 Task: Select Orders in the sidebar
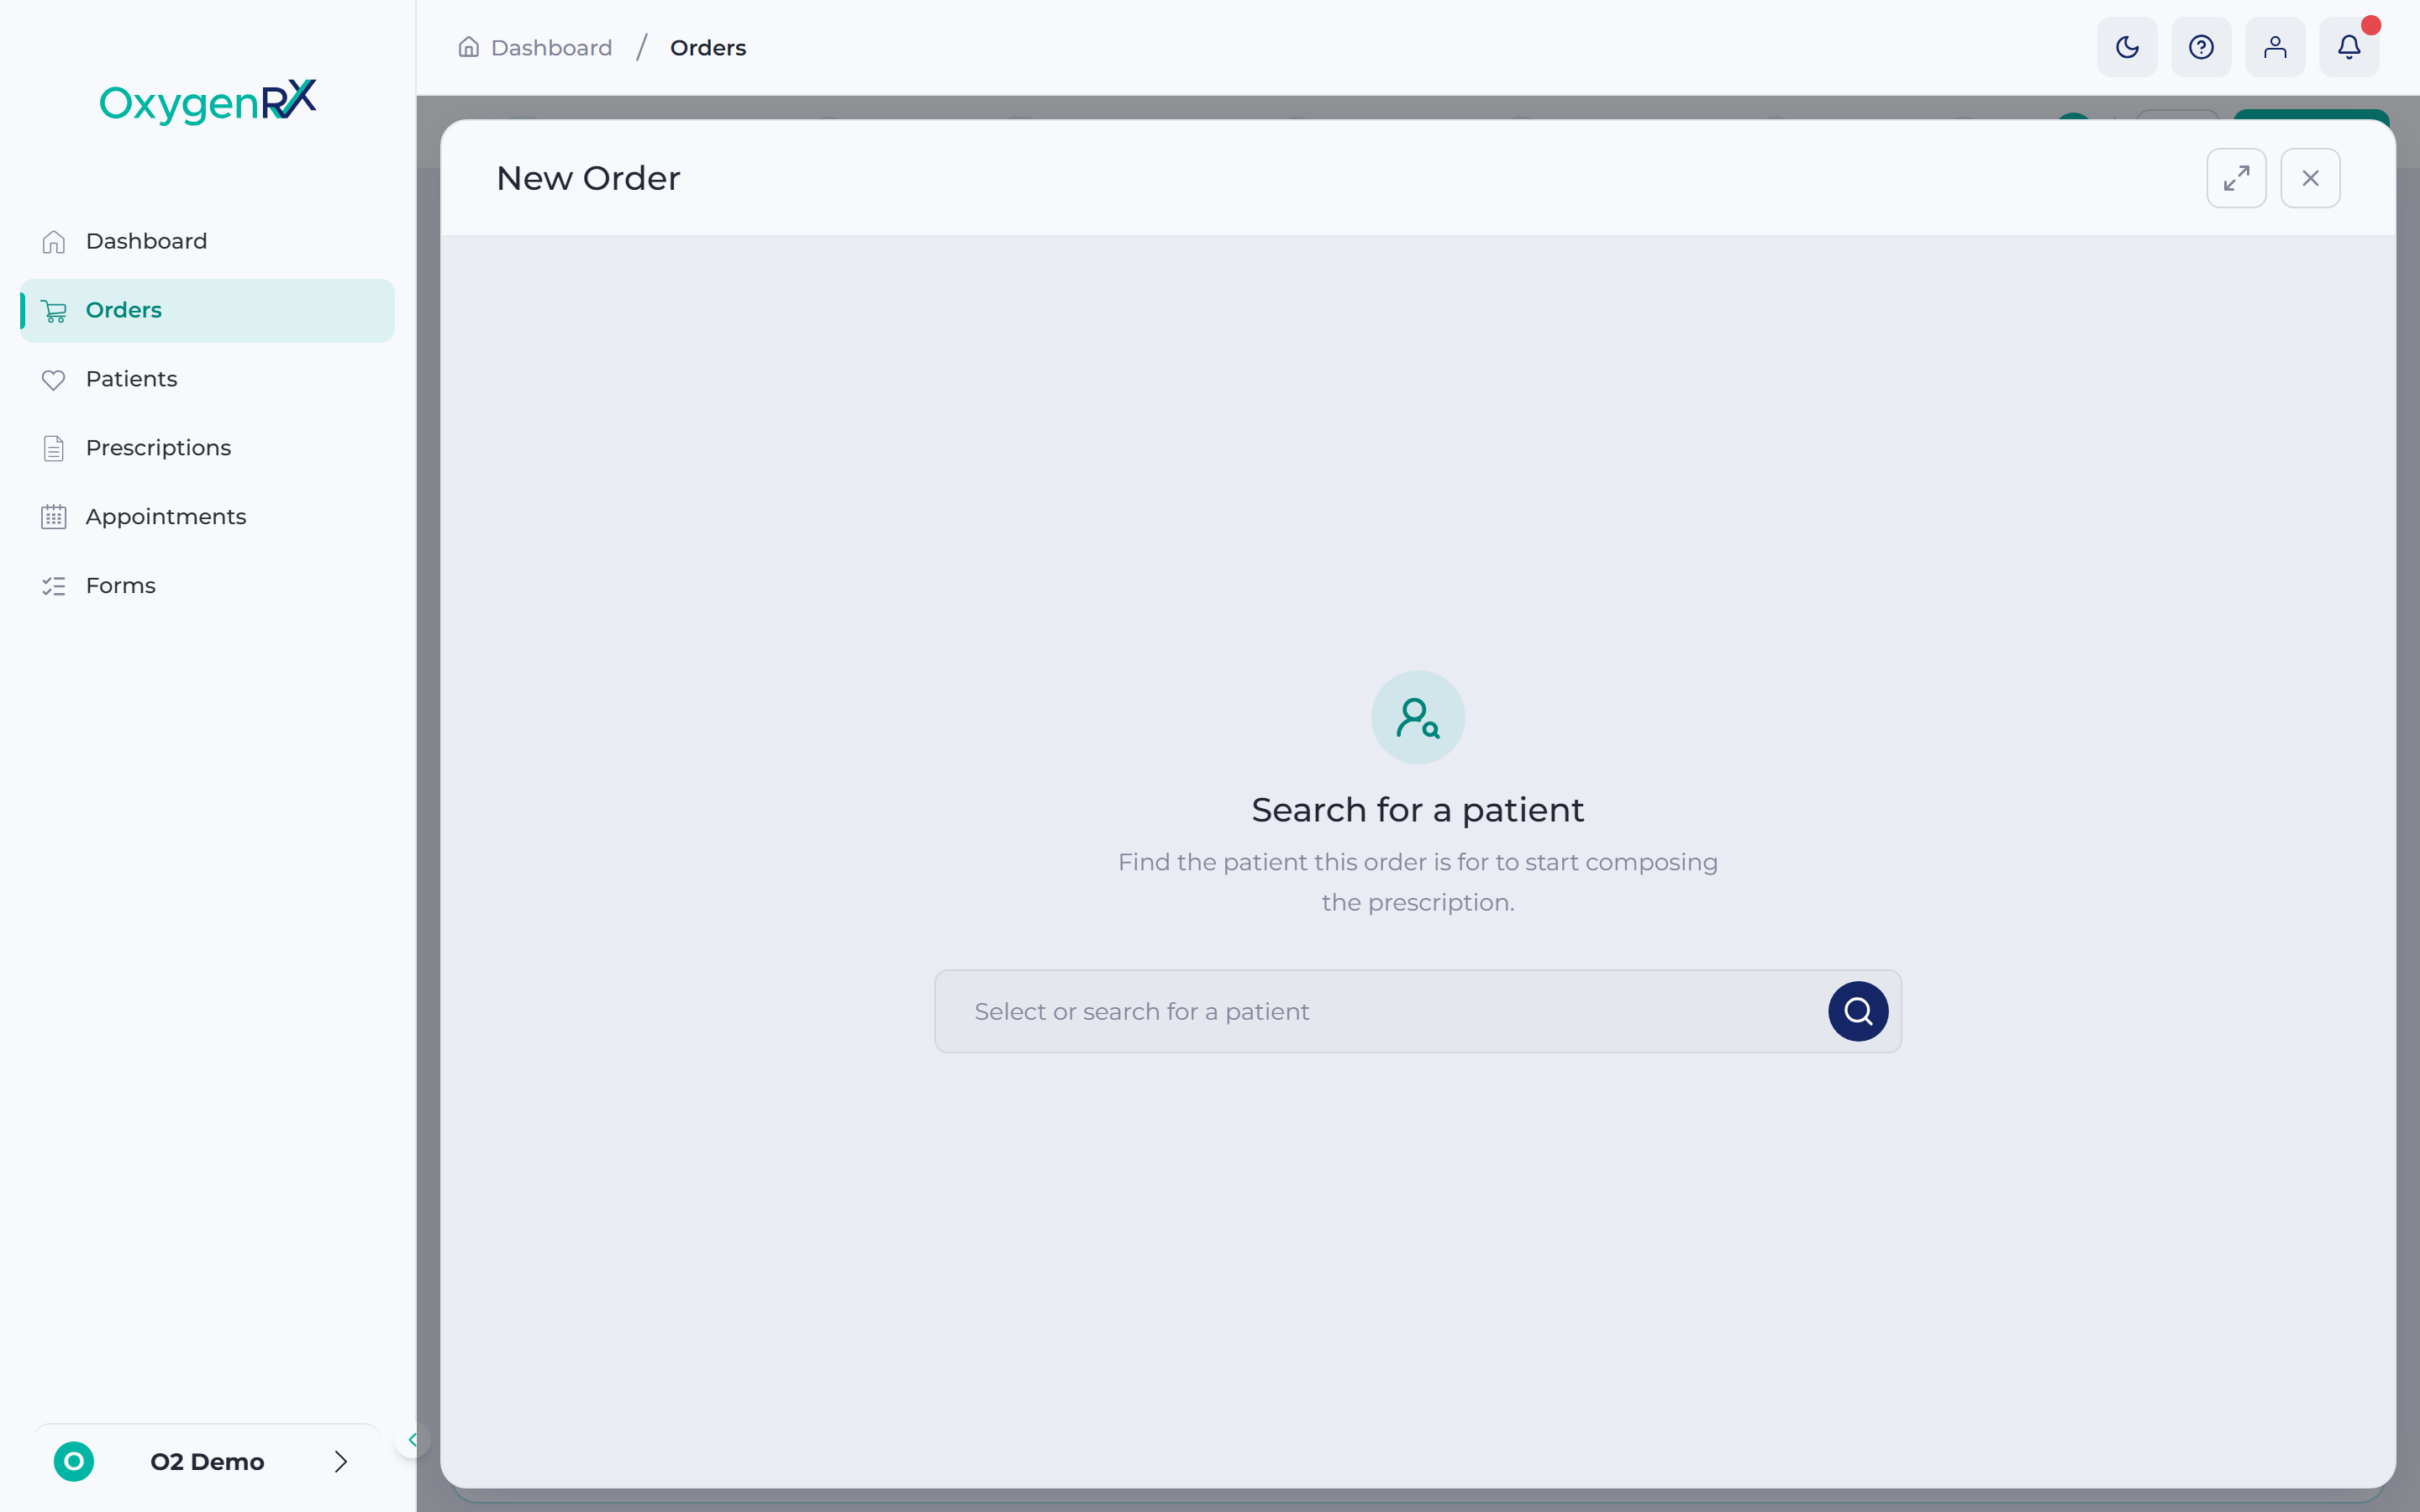[207, 310]
